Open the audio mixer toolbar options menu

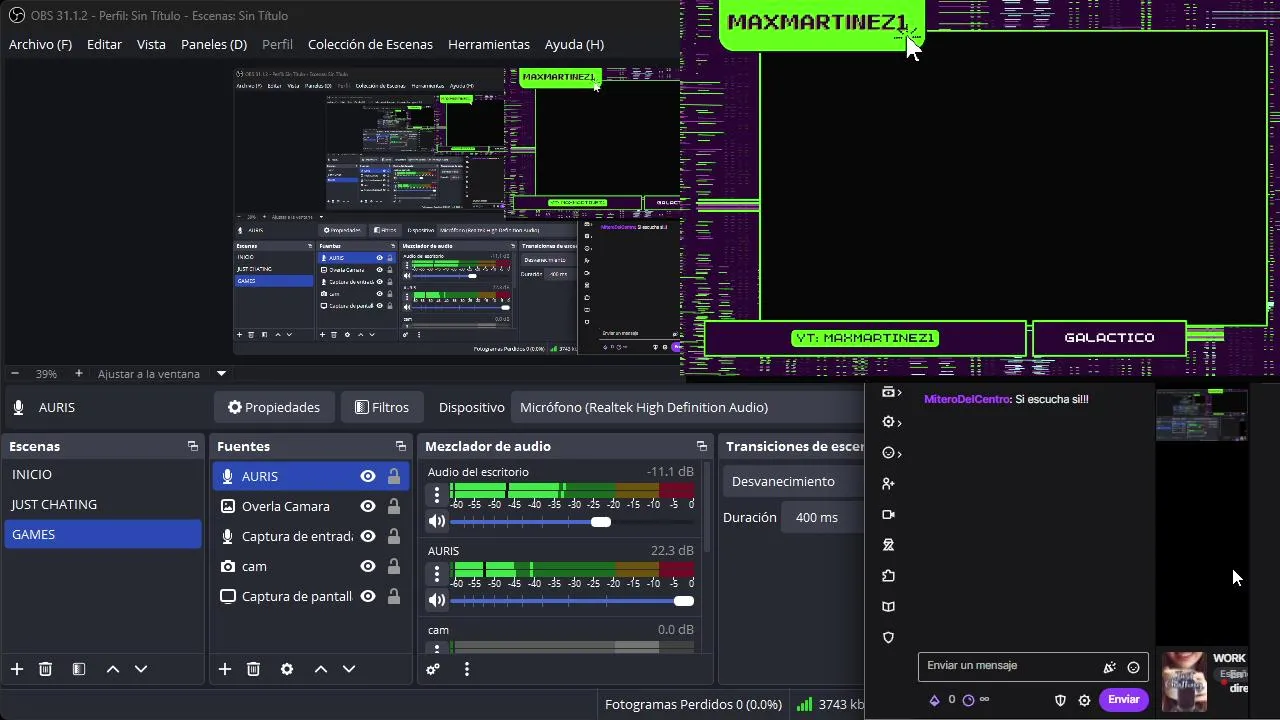pos(467,669)
